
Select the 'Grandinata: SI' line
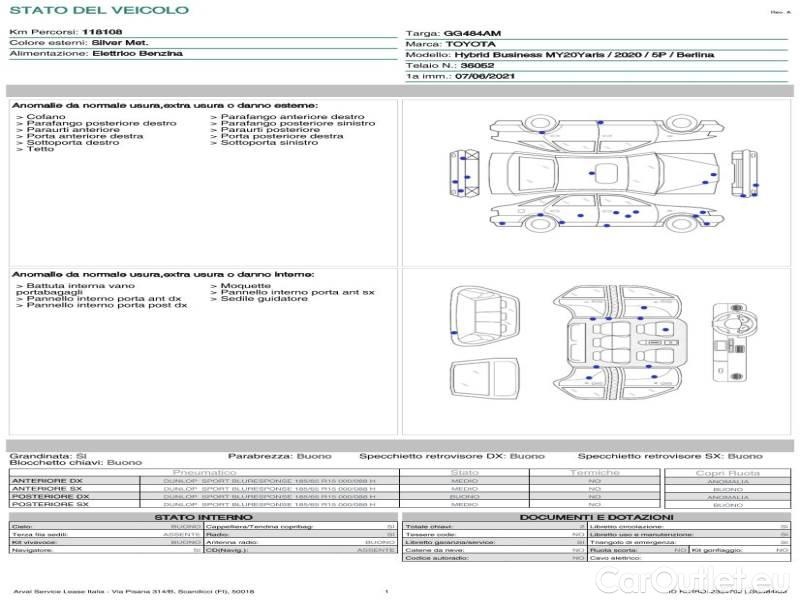tap(48, 456)
